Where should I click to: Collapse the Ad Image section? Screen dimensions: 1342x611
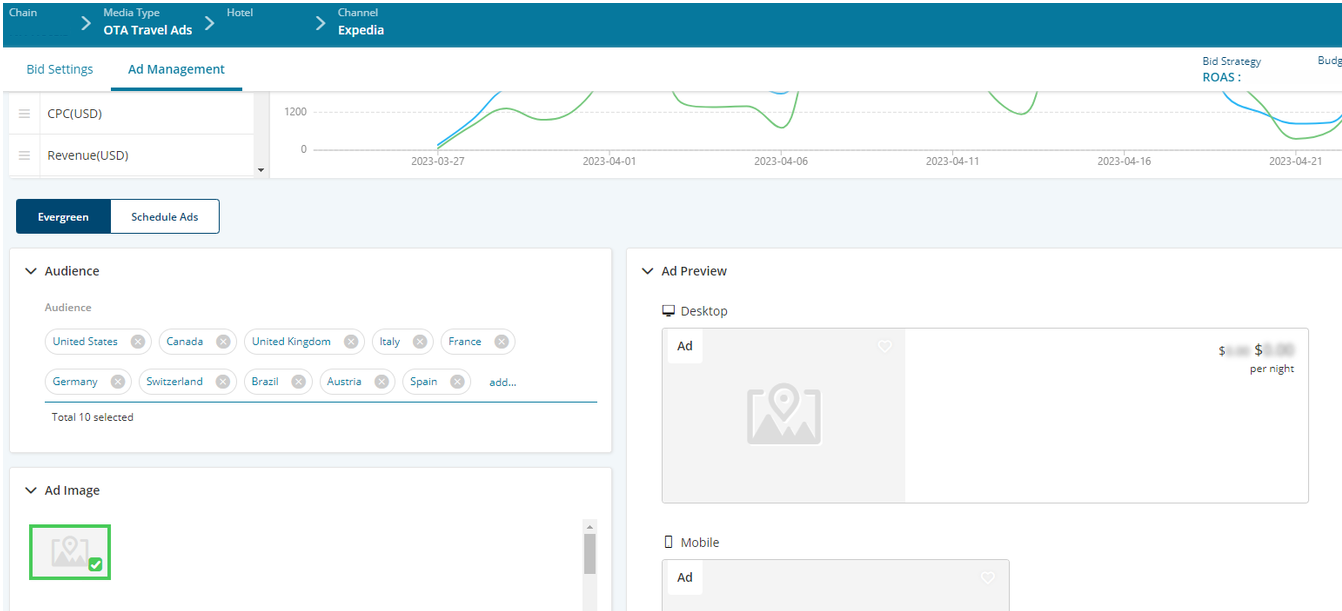31,491
